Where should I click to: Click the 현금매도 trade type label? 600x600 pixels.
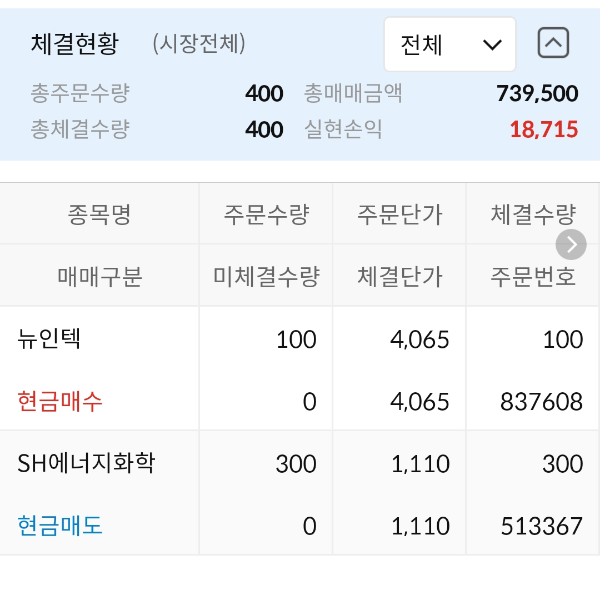click(x=60, y=525)
